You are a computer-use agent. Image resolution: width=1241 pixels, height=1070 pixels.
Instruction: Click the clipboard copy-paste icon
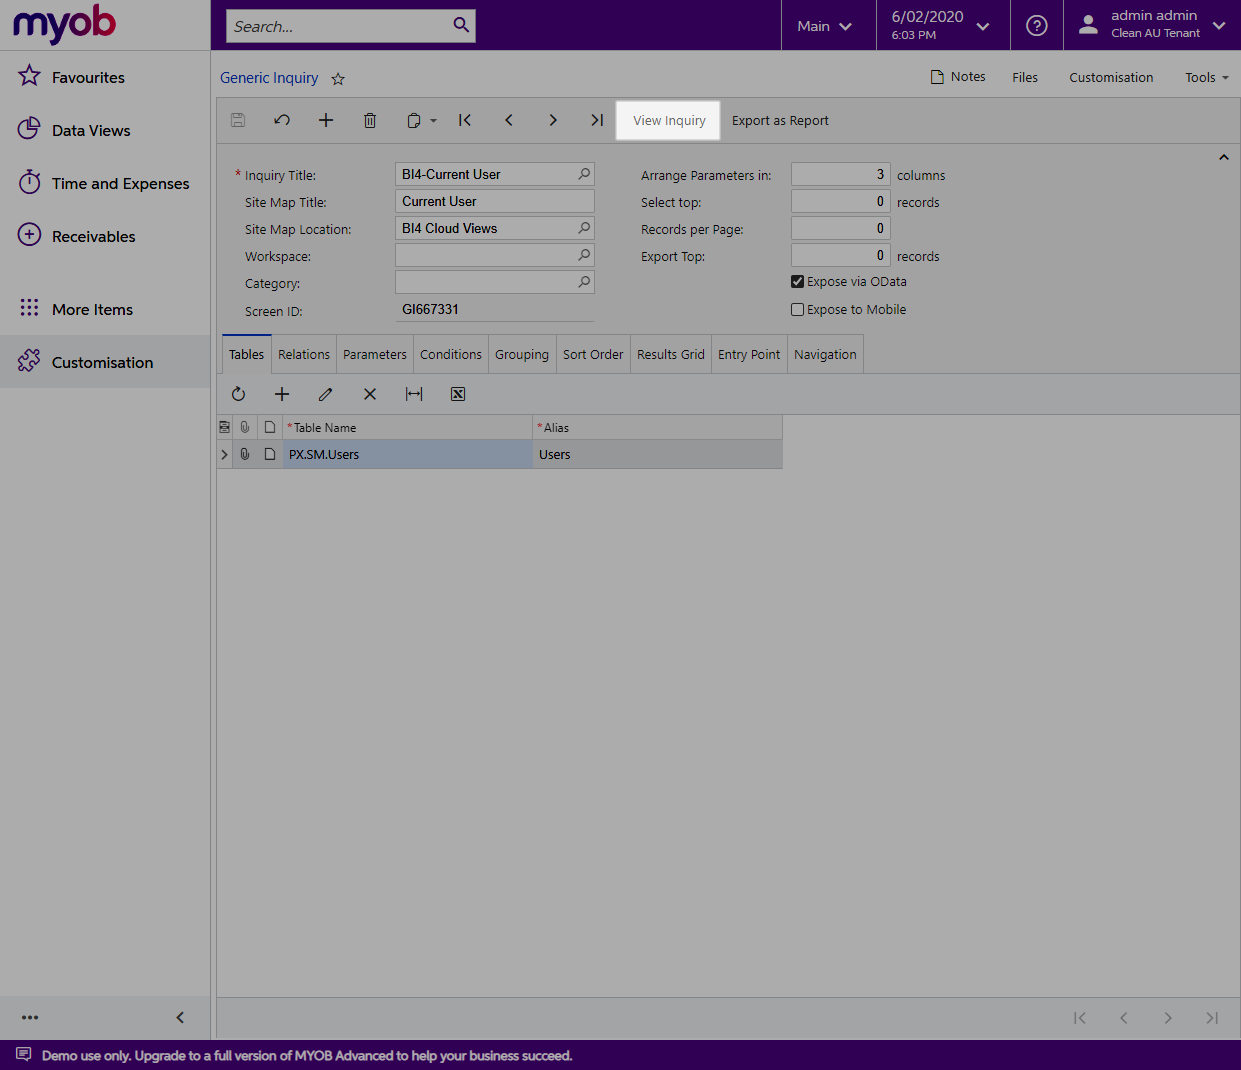pyautogui.click(x=414, y=120)
